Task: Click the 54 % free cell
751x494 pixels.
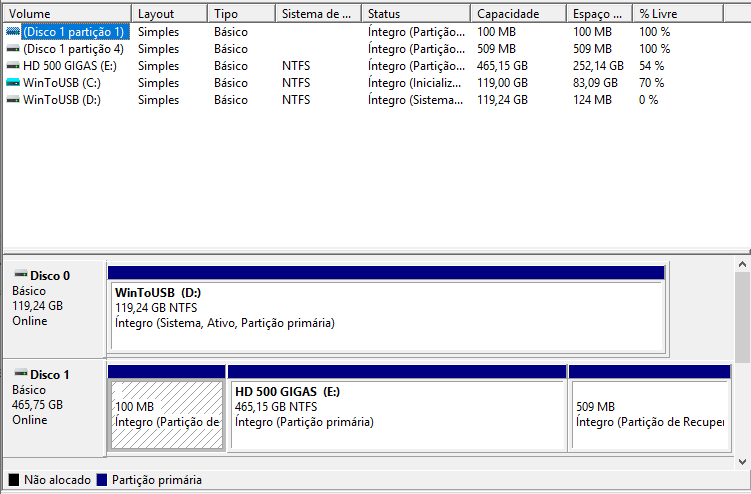Action: pos(651,66)
